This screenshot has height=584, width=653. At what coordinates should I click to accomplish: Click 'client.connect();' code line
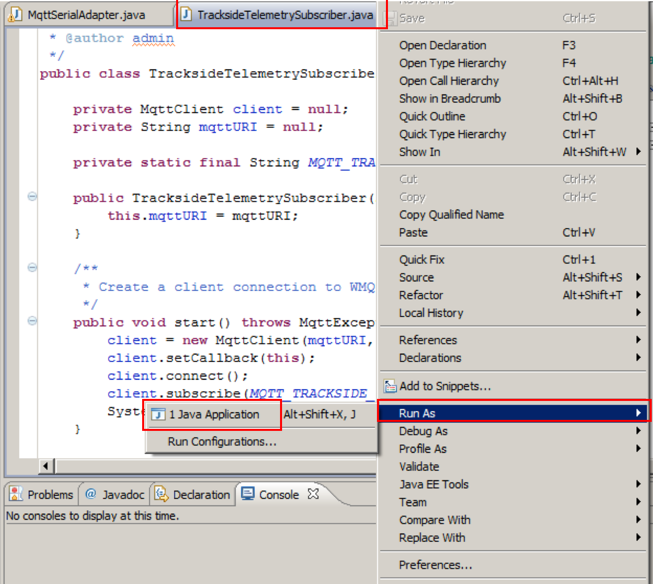(x=177, y=376)
